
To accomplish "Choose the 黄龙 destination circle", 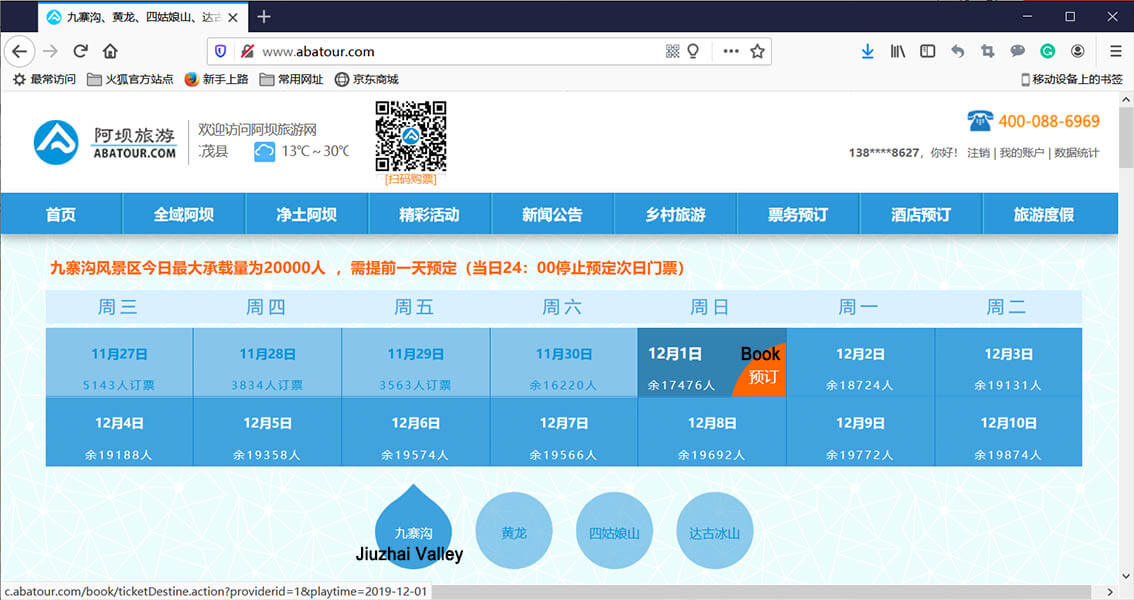I will (x=513, y=531).
